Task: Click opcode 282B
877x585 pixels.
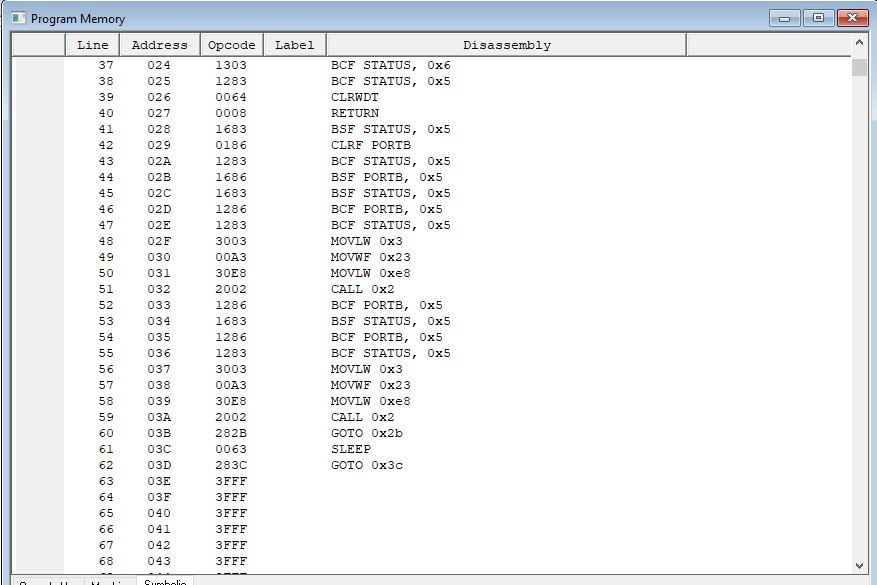Action: tap(231, 433)
